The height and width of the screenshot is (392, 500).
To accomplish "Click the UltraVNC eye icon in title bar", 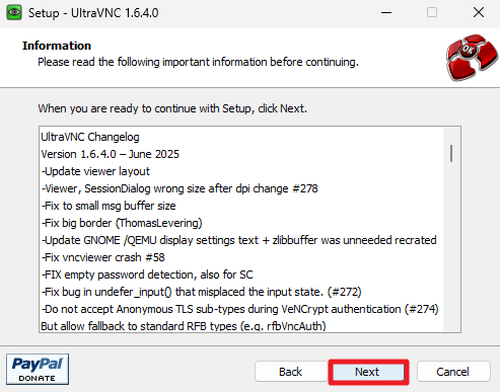I will (x=14, y=13).
